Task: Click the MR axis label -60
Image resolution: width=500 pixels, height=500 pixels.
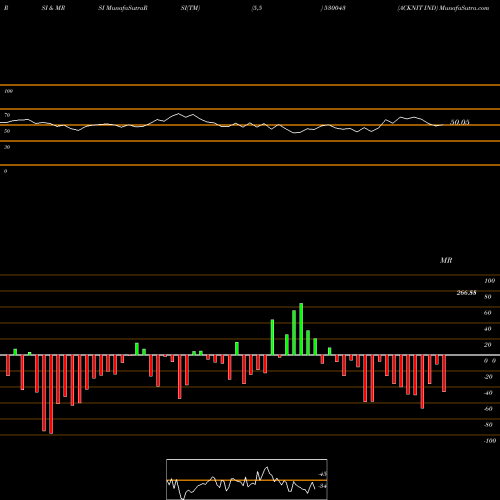Action: pos(488,409)
